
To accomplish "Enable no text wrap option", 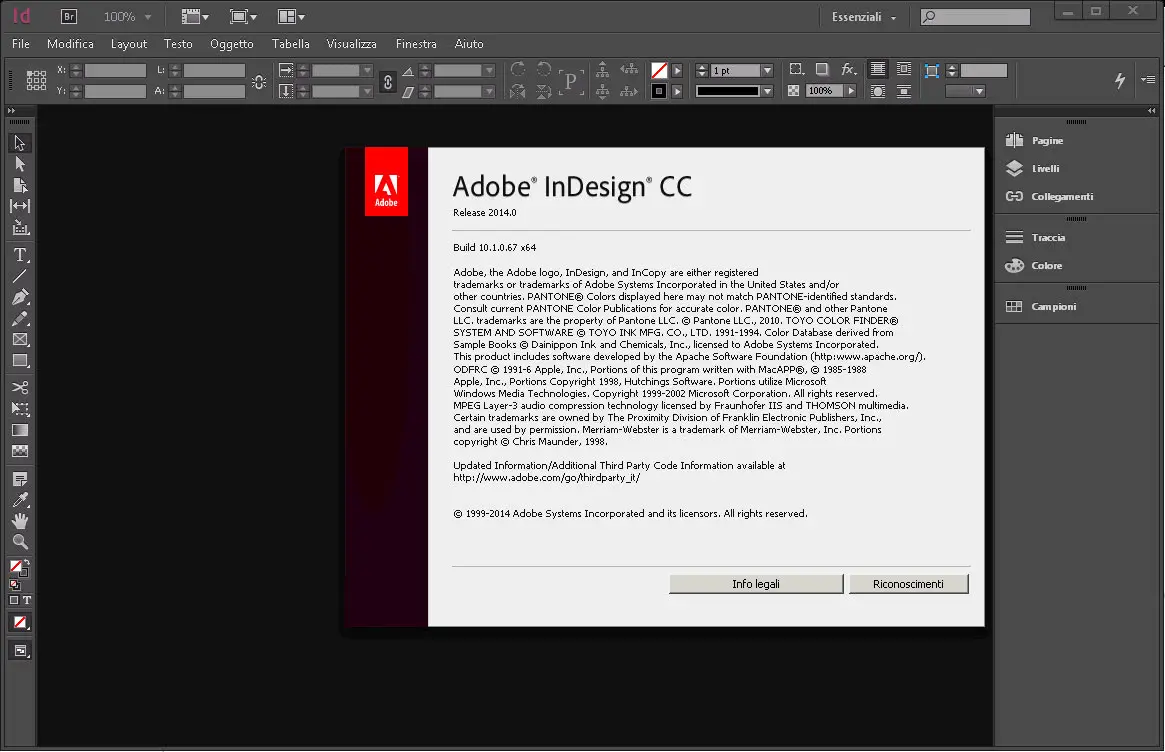I will [x=877, y=69].
